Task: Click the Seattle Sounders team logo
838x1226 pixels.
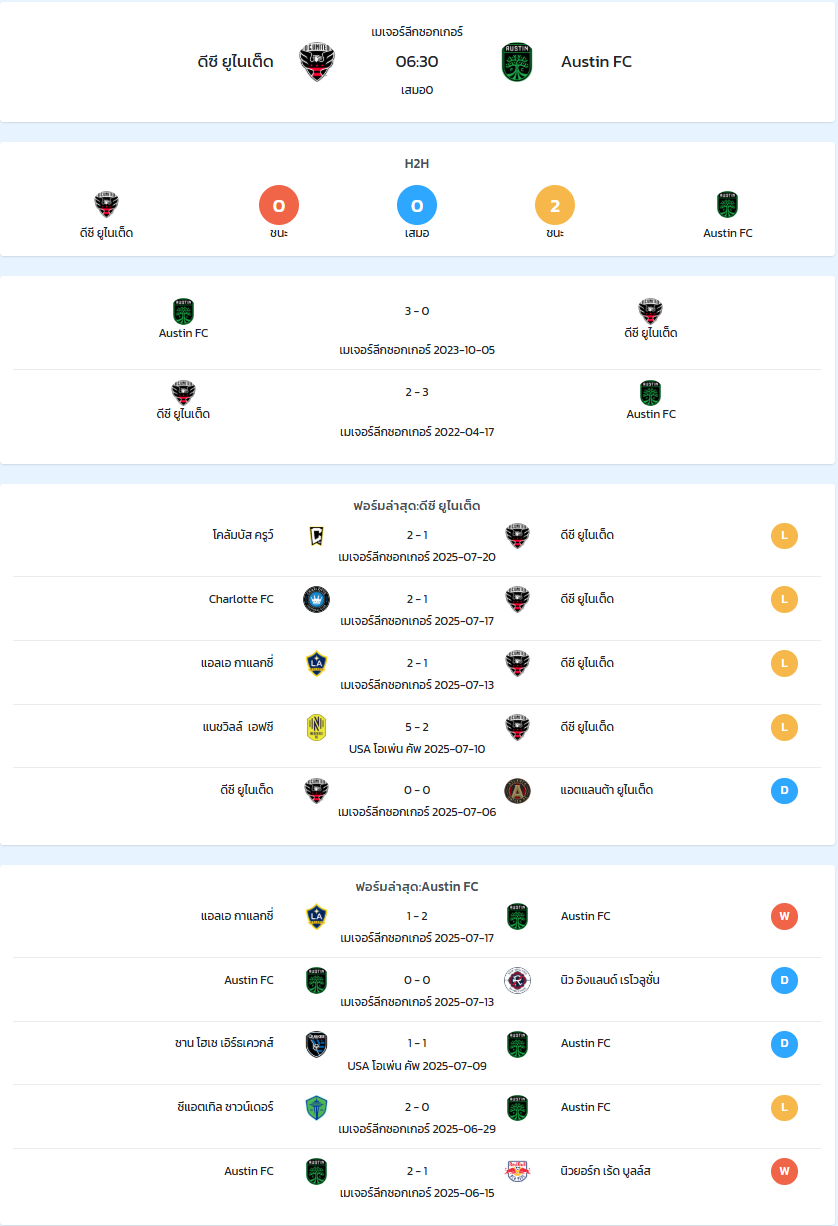Action: point(317,1108)
